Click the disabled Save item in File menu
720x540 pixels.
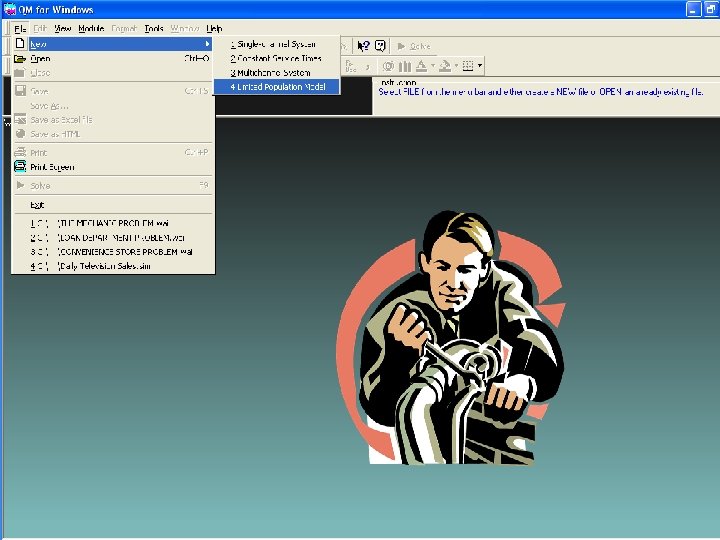pos(112,91)
